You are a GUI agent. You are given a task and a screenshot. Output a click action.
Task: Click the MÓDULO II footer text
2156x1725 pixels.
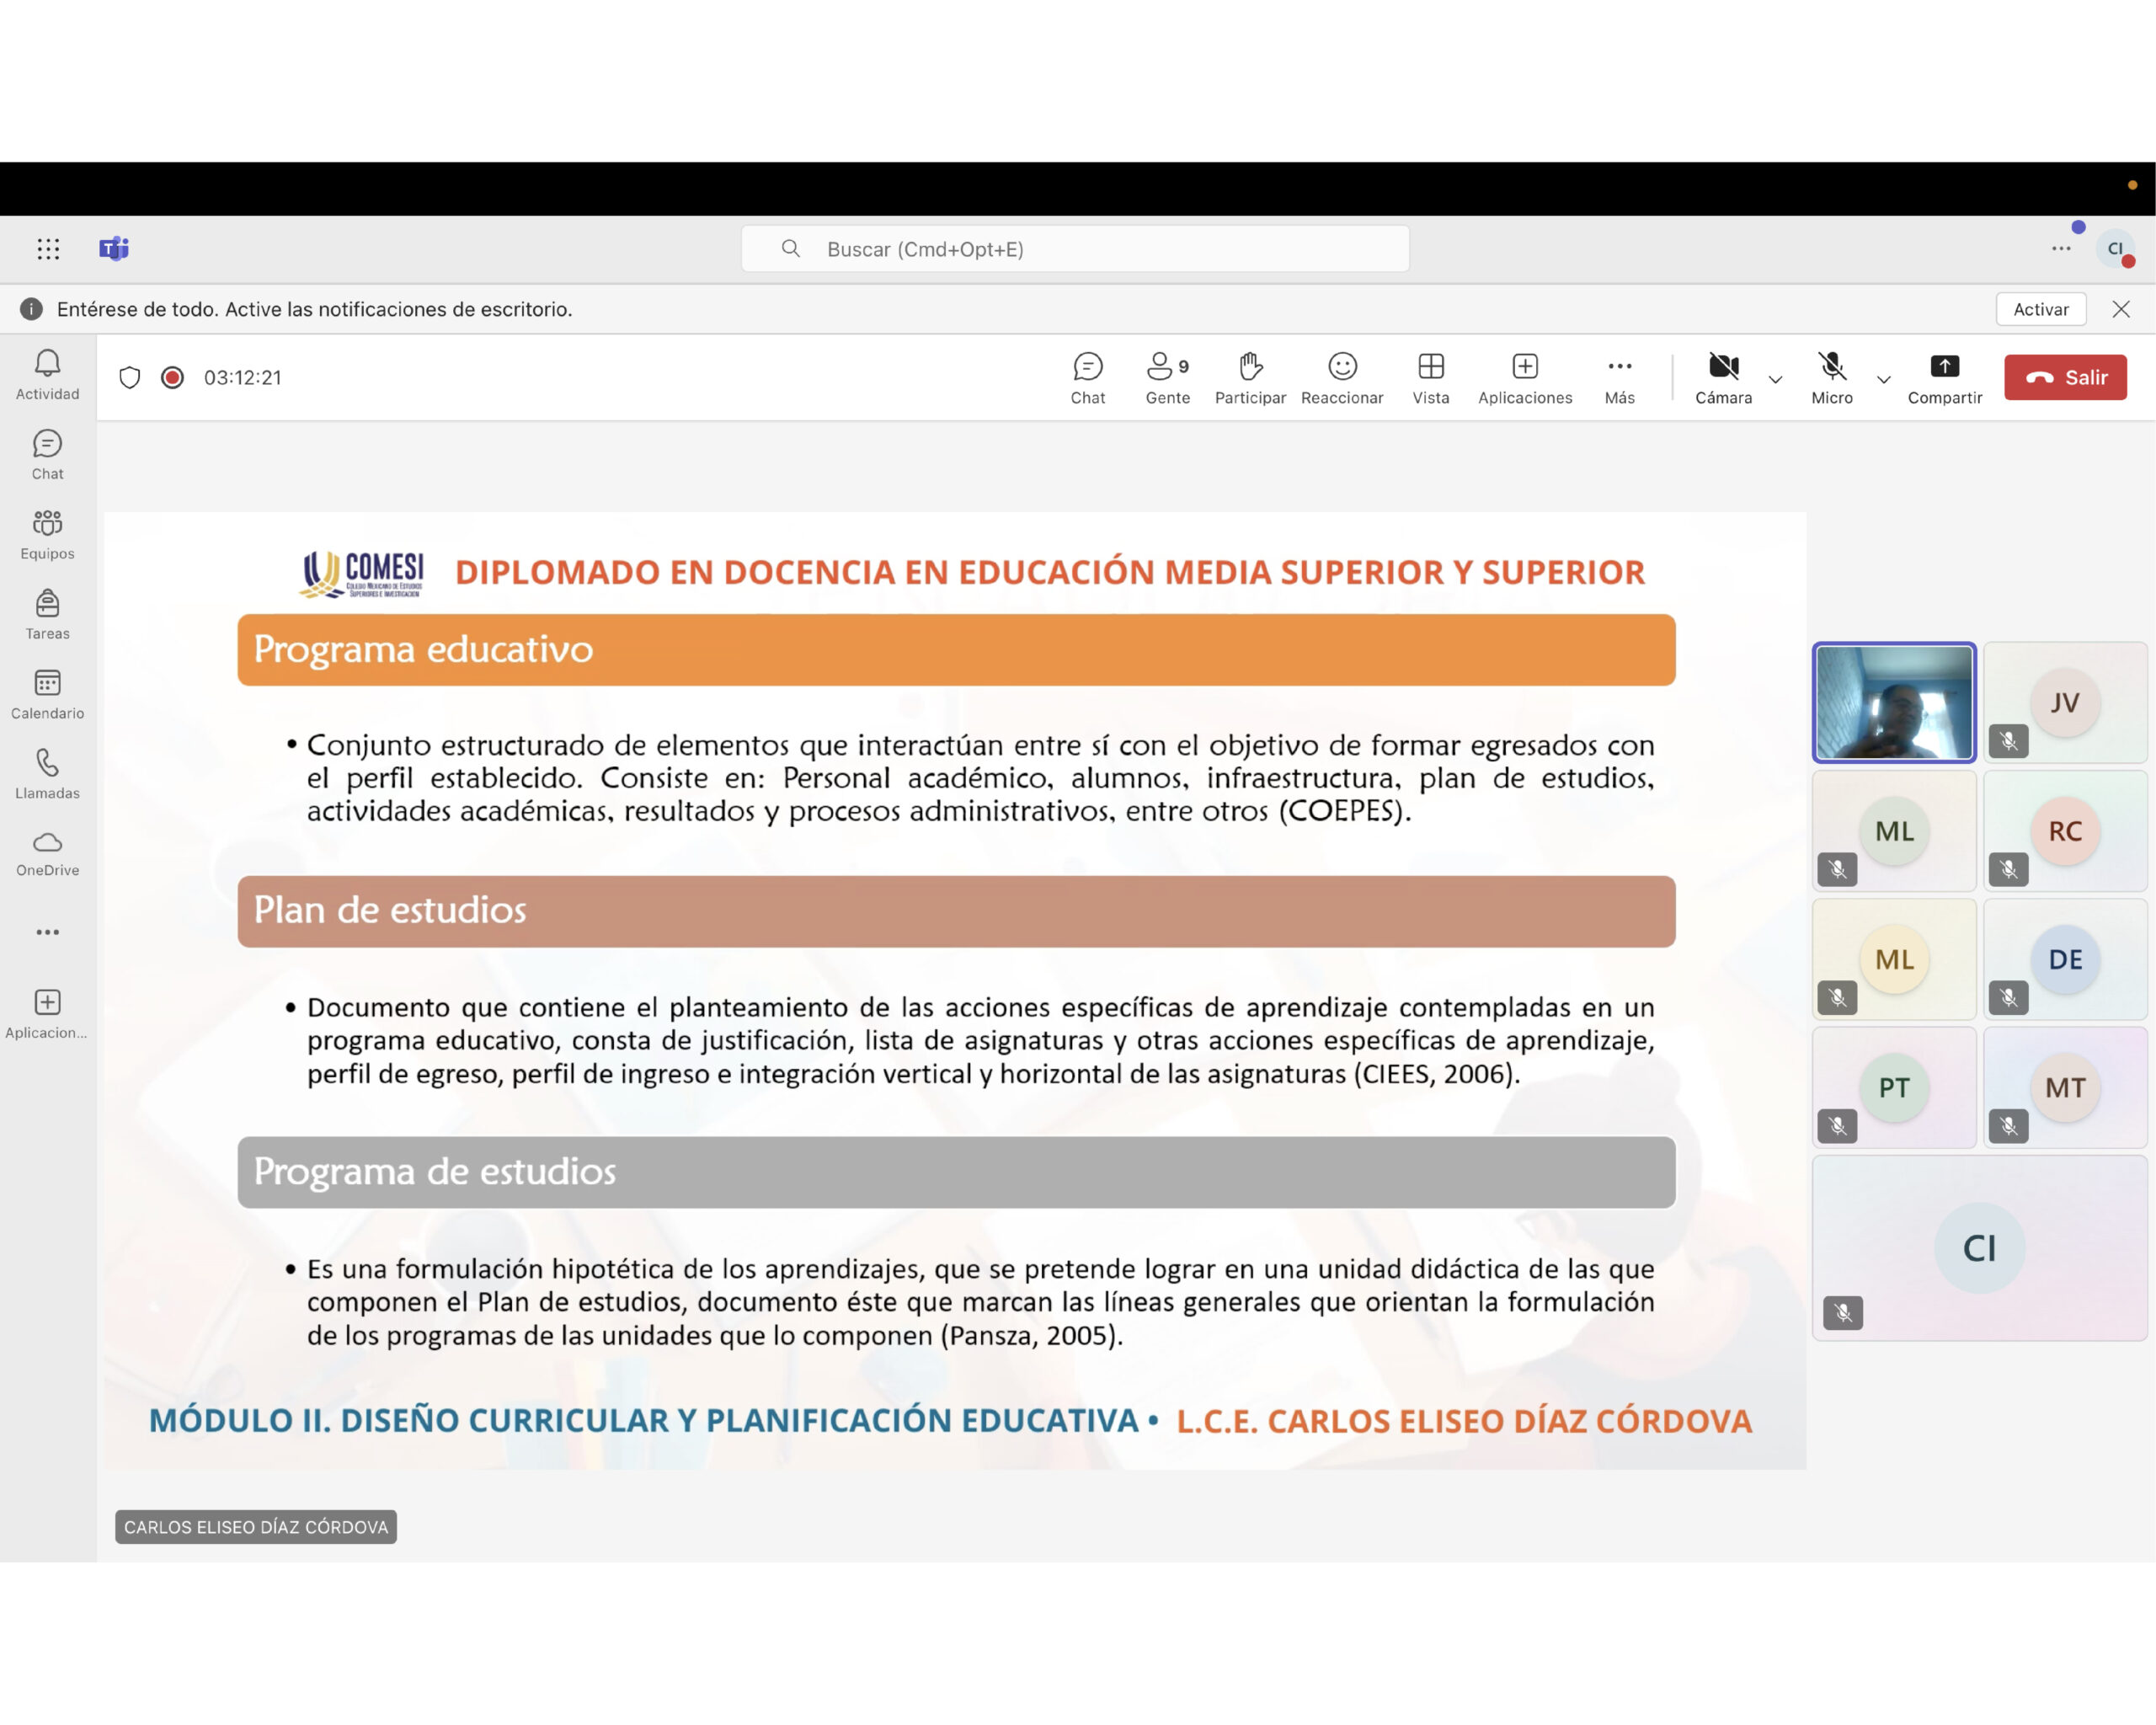click(x=644, y=1421)
